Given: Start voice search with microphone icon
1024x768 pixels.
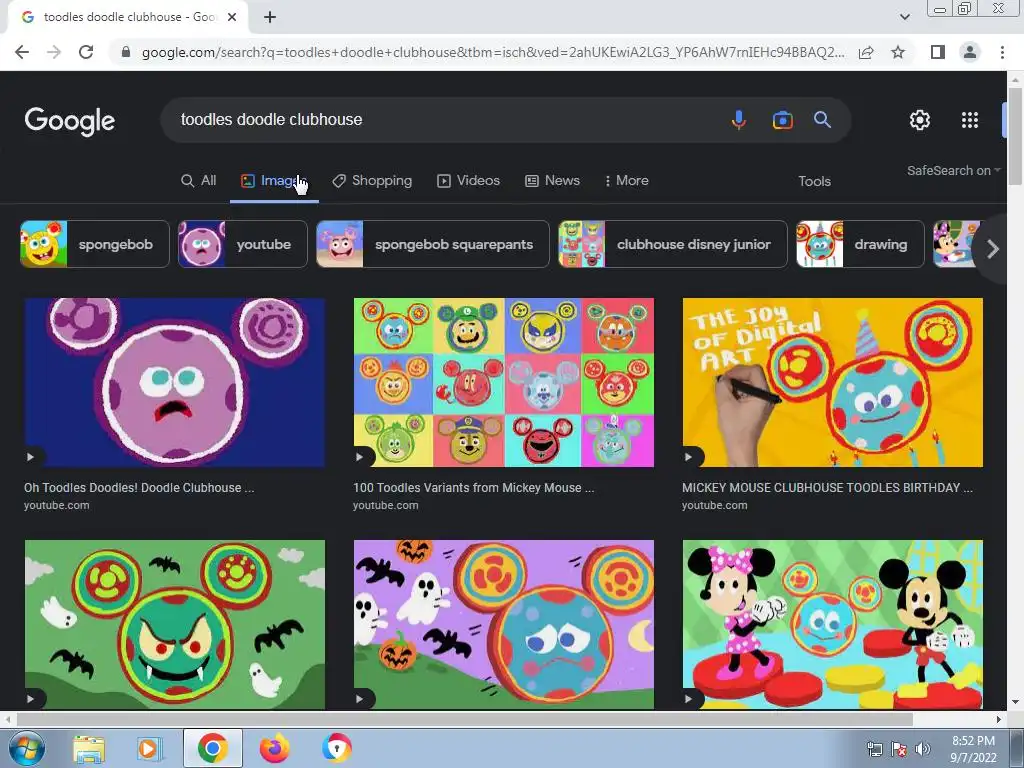Looking at the screenshot, I should (x=739, y=120).
